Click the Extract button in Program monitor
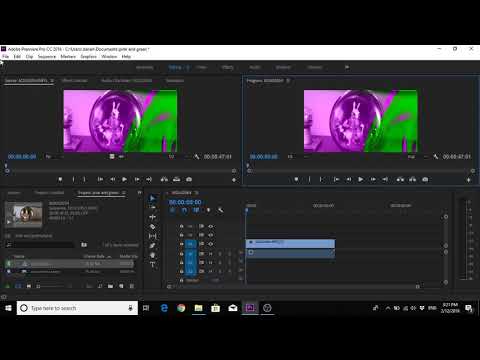The width and height of the screenshot is (480, 360). point(412,179)
